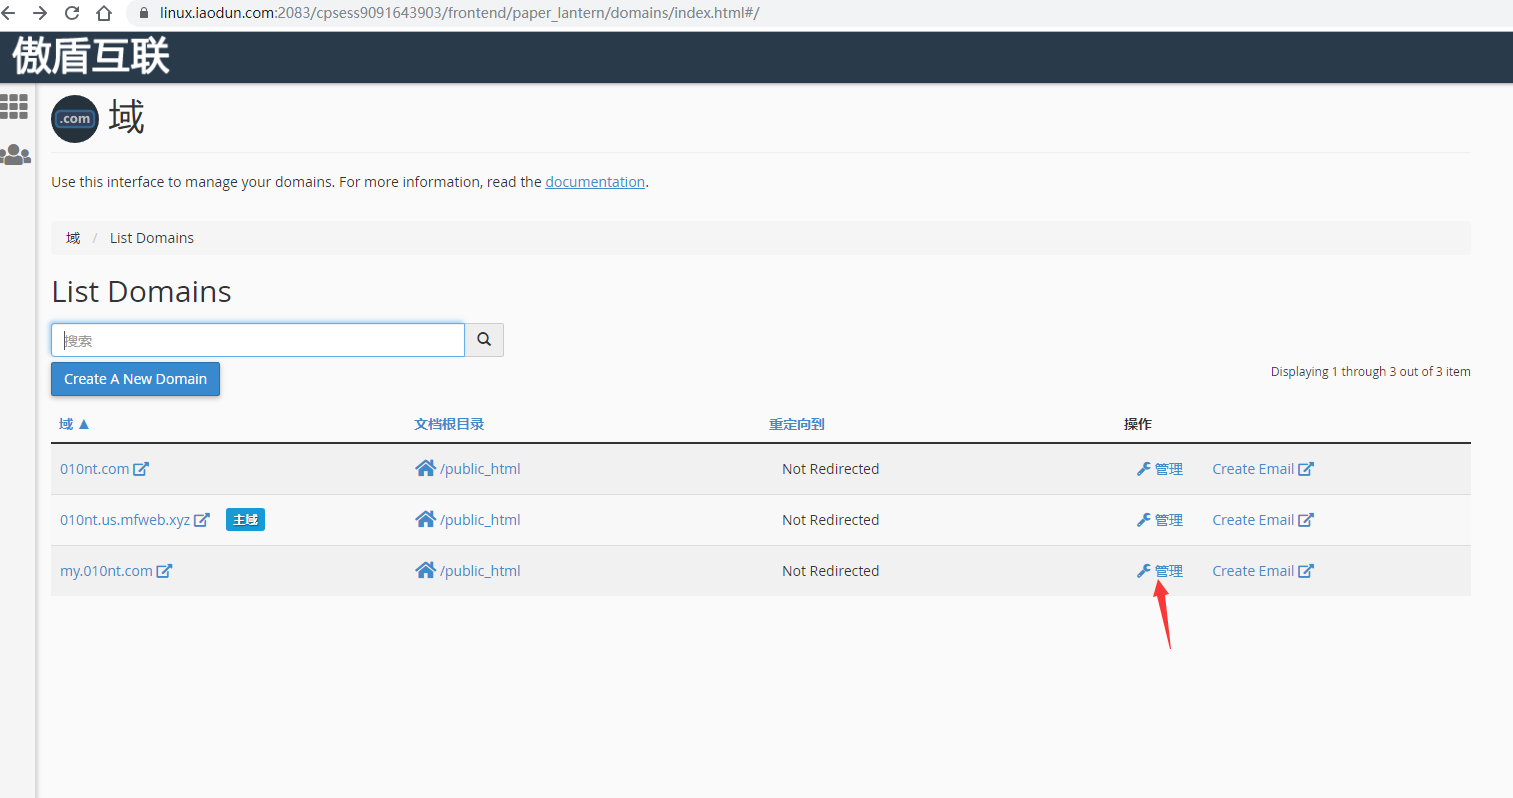Click the browser home icon
The width and height of the screenshot is (1513, 798).
[x=104, y=13]
